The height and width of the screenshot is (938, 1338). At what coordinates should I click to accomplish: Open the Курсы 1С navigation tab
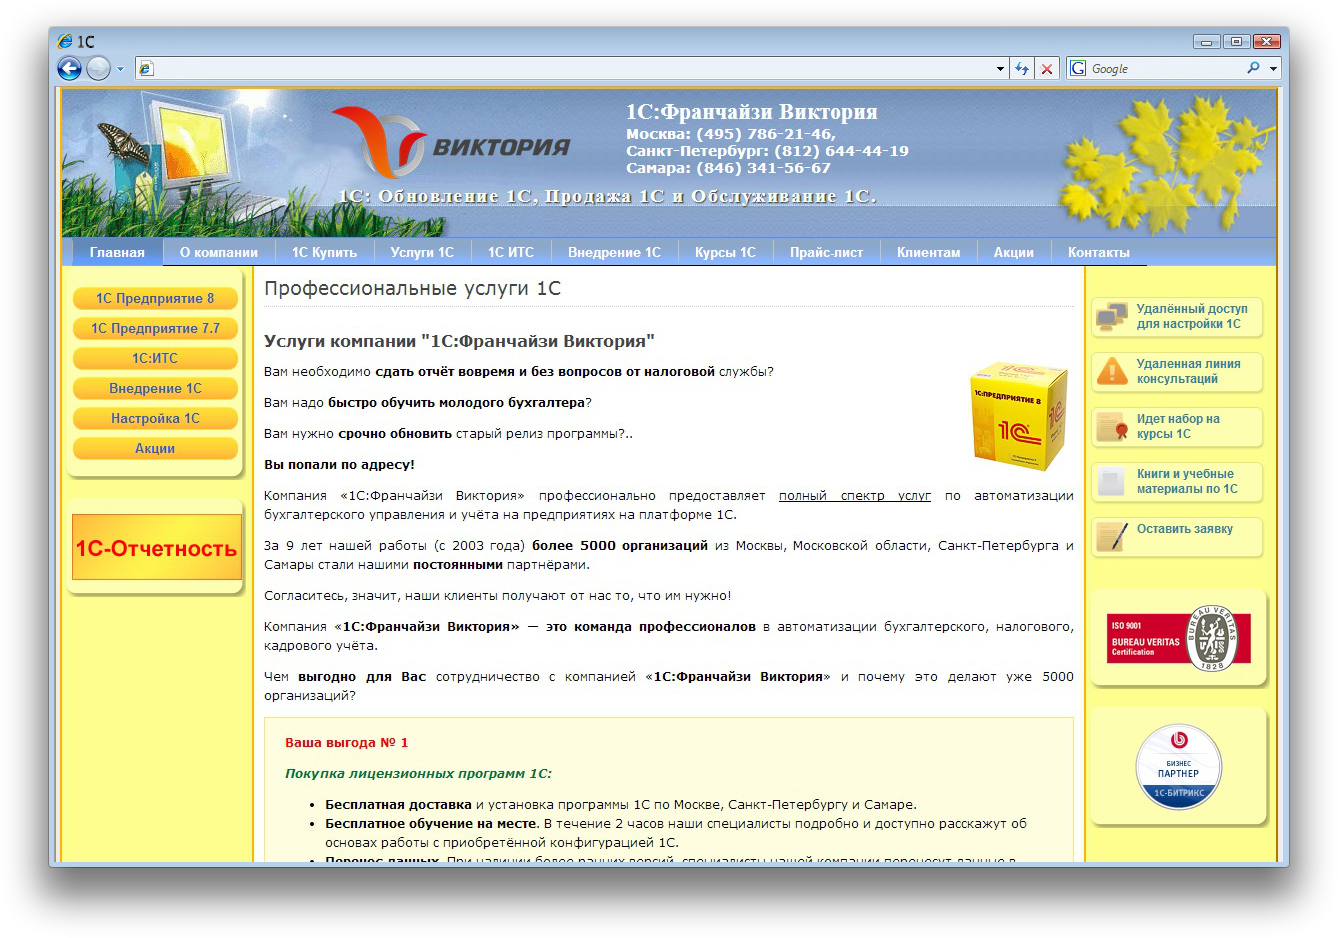point(725,252)
